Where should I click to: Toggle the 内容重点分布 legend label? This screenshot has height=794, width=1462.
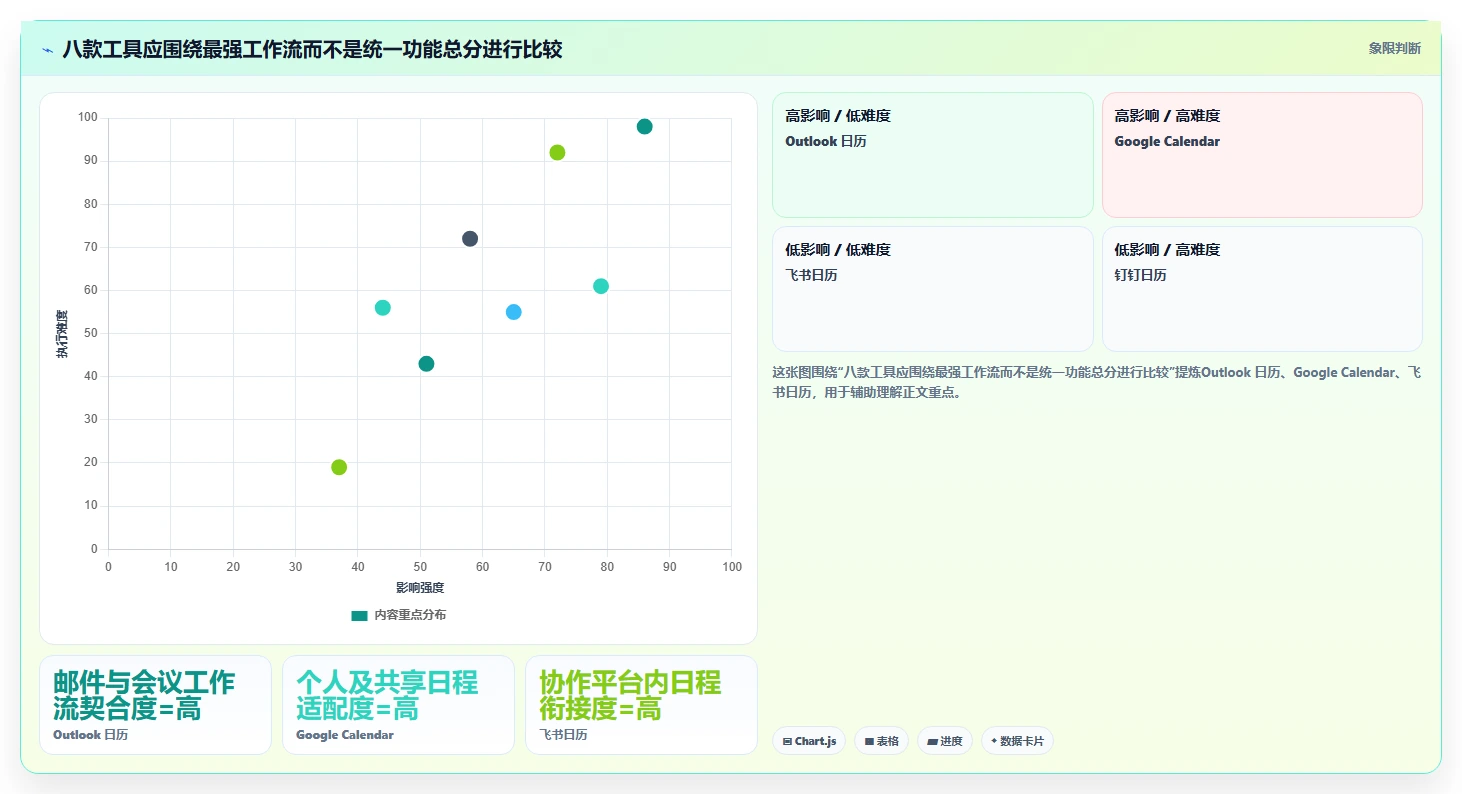coord(410,615)
